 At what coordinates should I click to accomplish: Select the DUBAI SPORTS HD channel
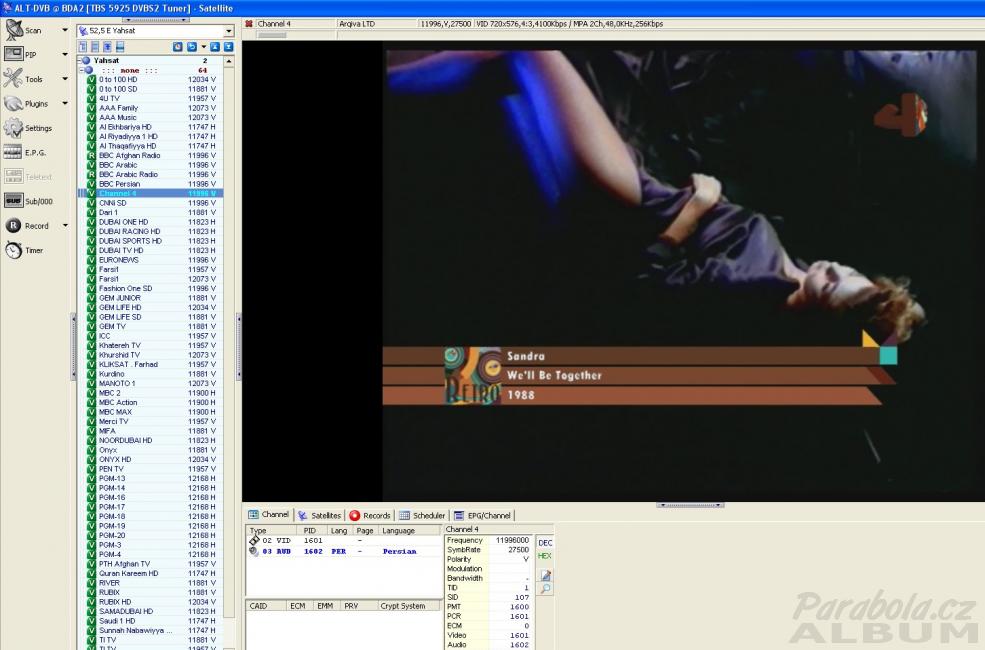click(151, 241)
